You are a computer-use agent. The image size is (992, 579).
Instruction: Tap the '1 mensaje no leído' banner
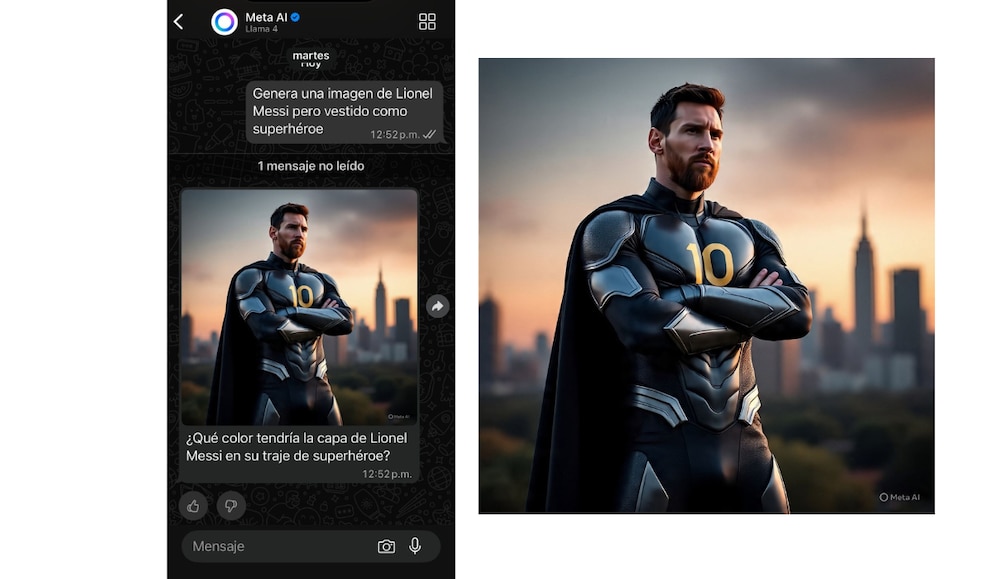[x=311, y=166]
